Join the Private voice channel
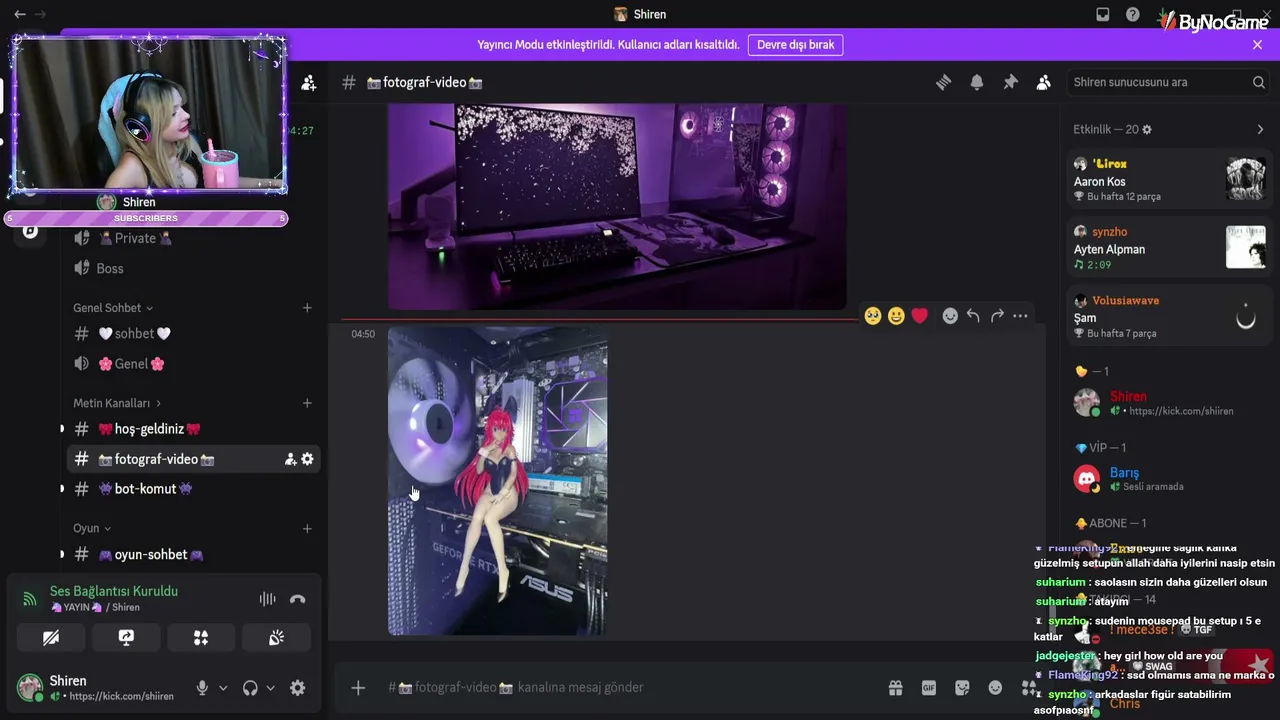The width and height of the screenshot is (1280, 720). (193, 238)
